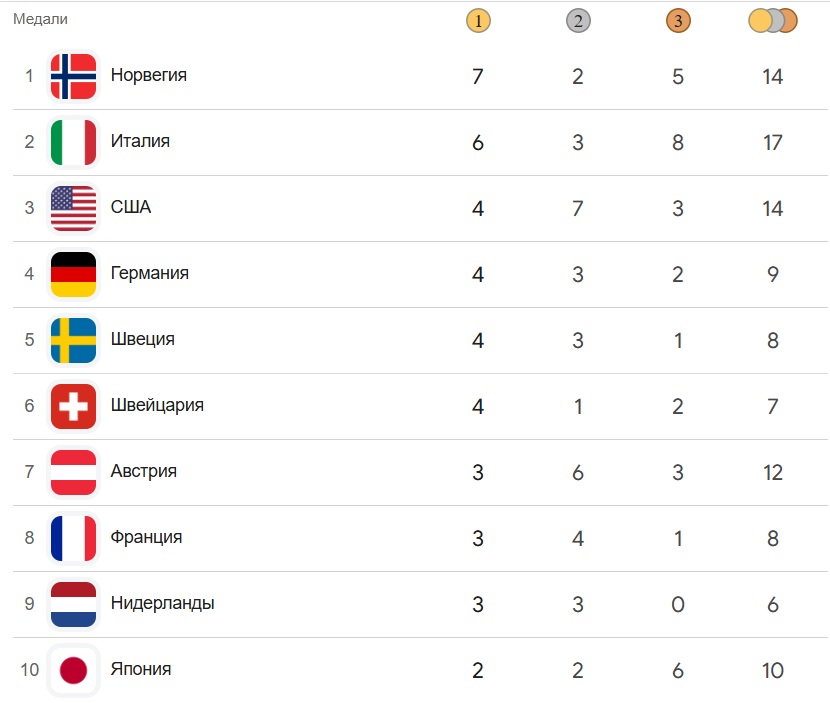Click the USA flag icon

click(73, 208)
